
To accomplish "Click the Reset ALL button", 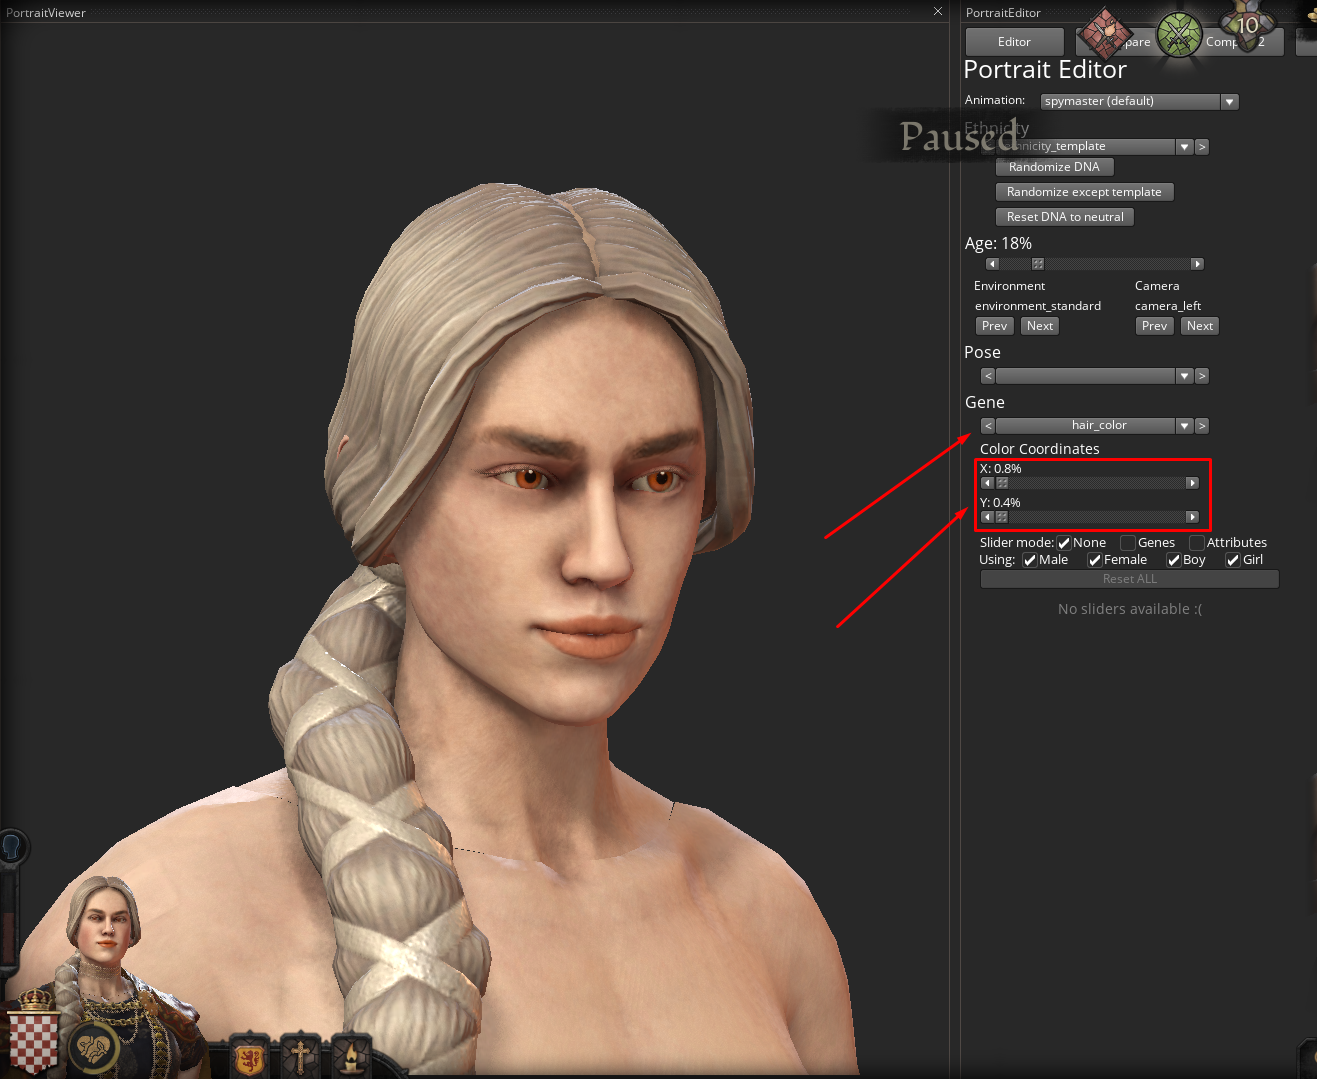I will click(1129, 579).
